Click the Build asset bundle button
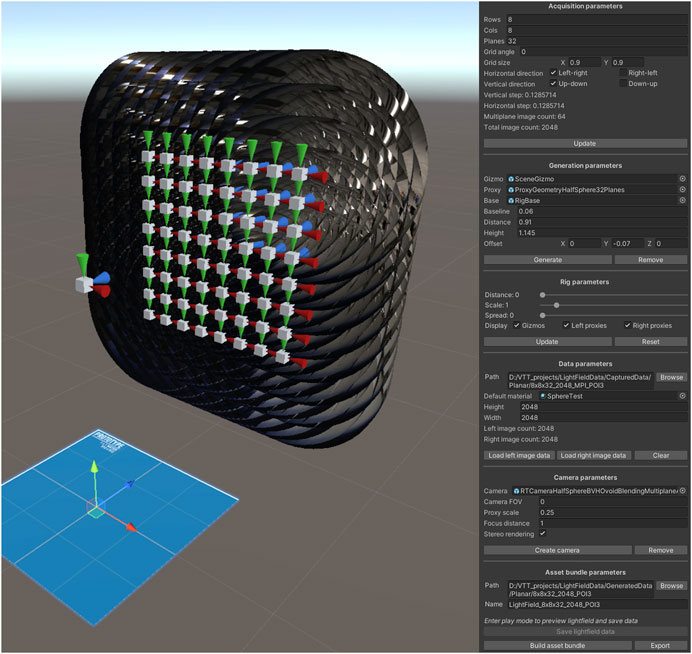 coord(557,646)
